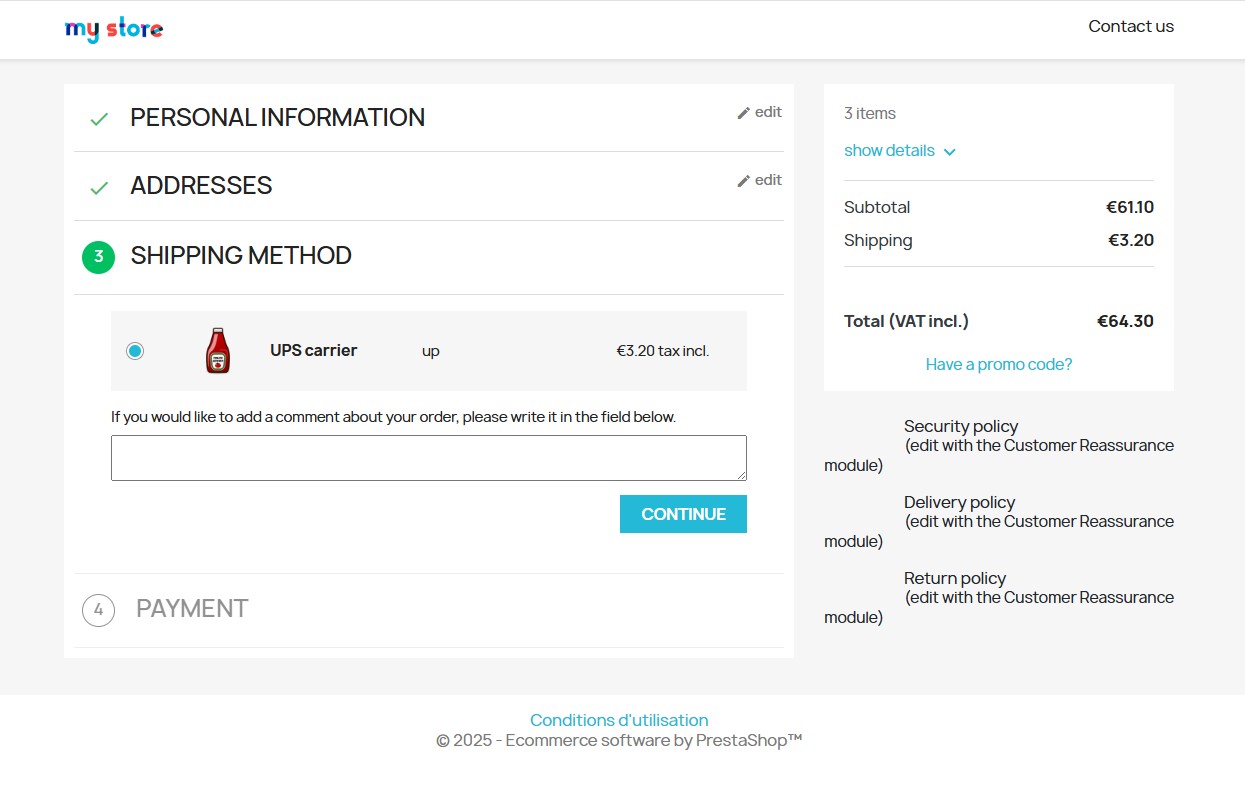This screenshot has height=795, width=1245.
Task: Open the Contact us link
Action: pos(1131,27)
